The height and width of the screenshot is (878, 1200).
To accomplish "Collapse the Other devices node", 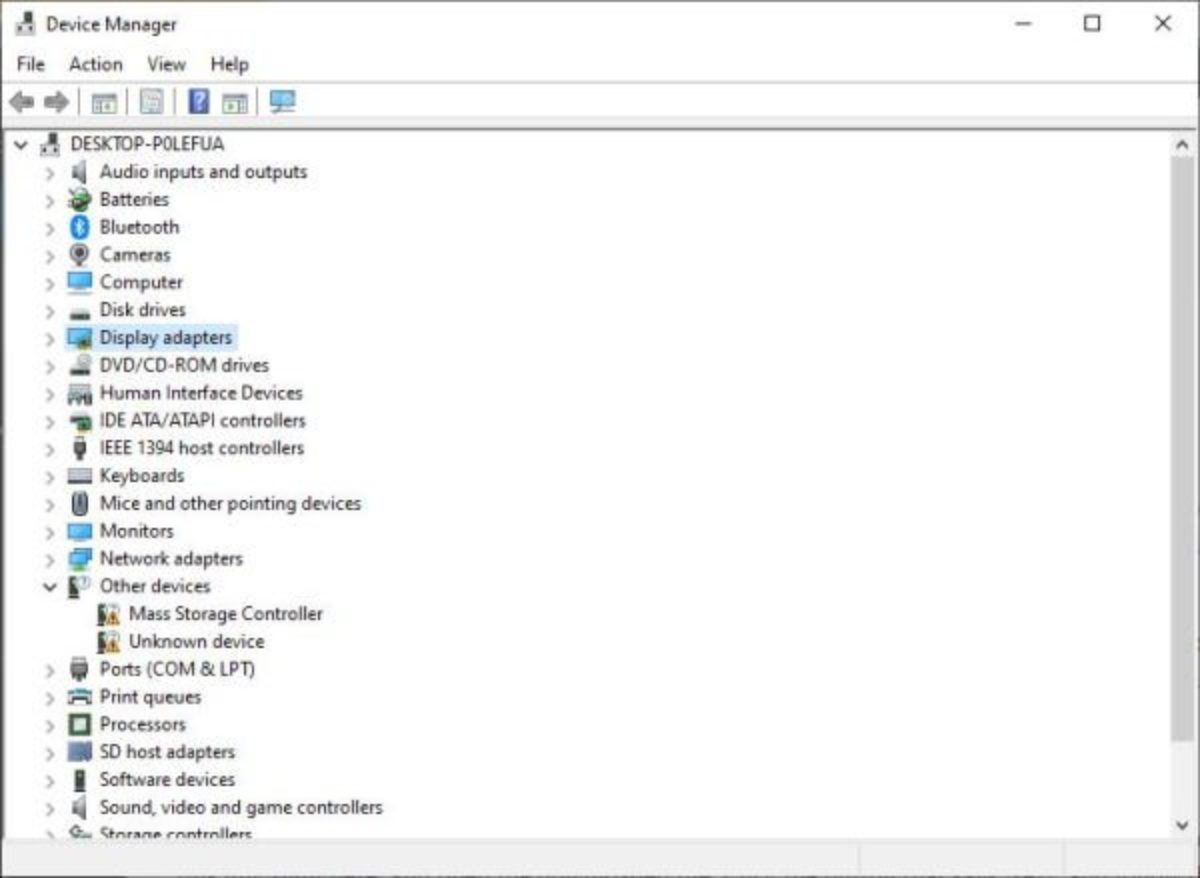I will pos(50,586).
